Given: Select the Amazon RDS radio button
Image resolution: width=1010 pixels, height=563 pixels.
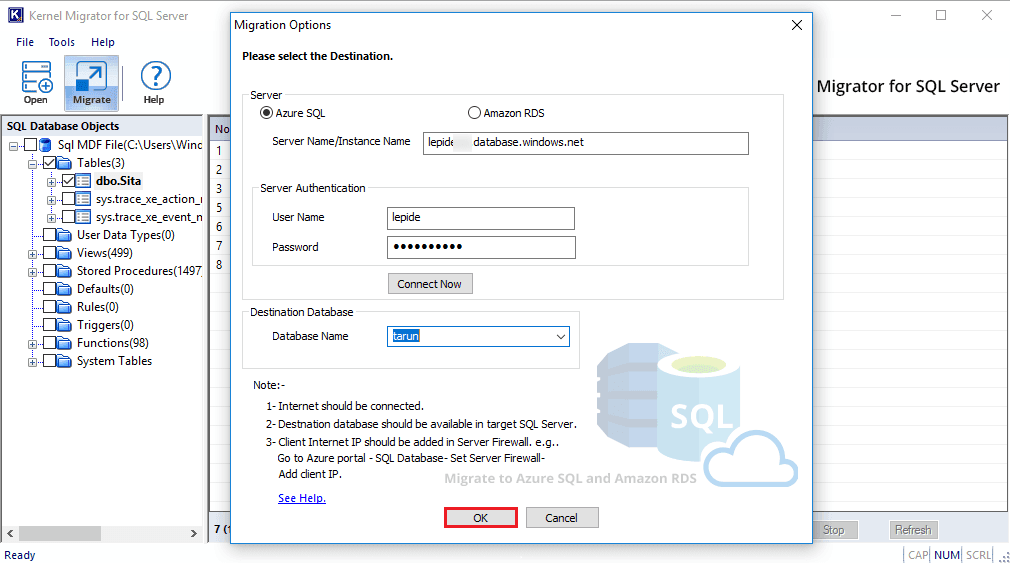Looking at the screenshot, I should [x=474, y=113].
